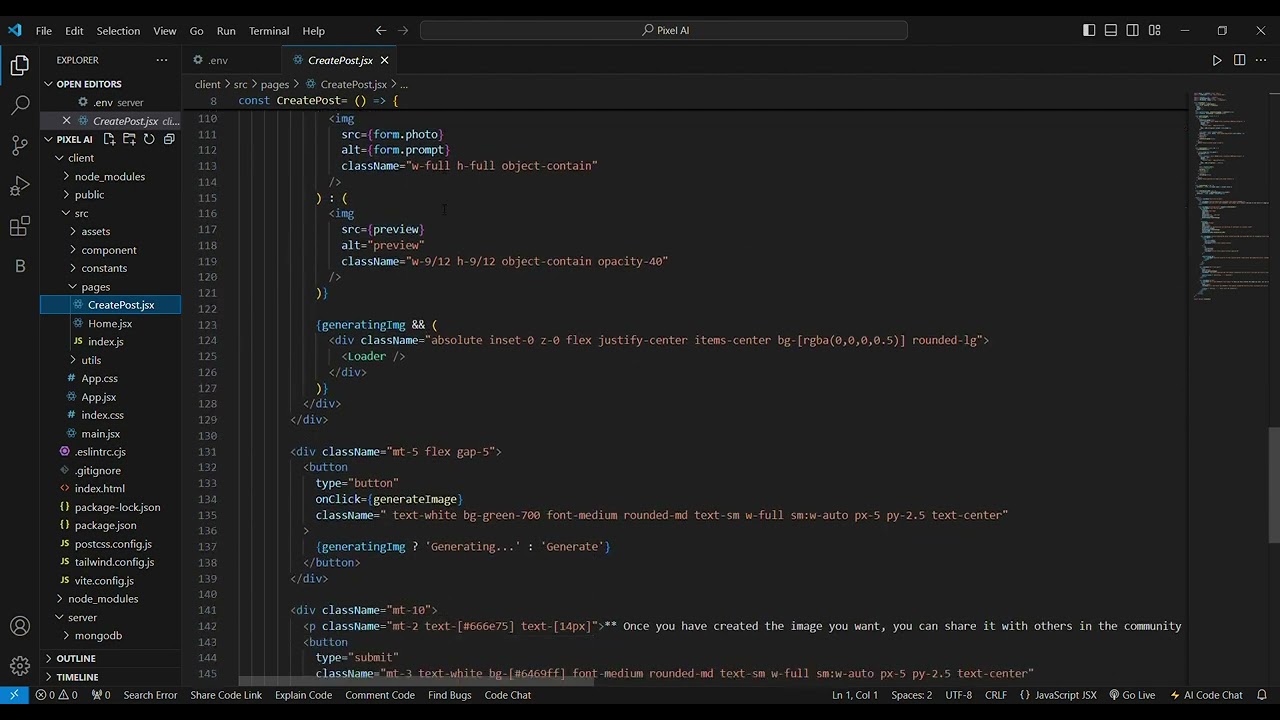Viewport: 1280px width, 720px height.
Task: Open the Terminal menu
Action: [269, 31]
